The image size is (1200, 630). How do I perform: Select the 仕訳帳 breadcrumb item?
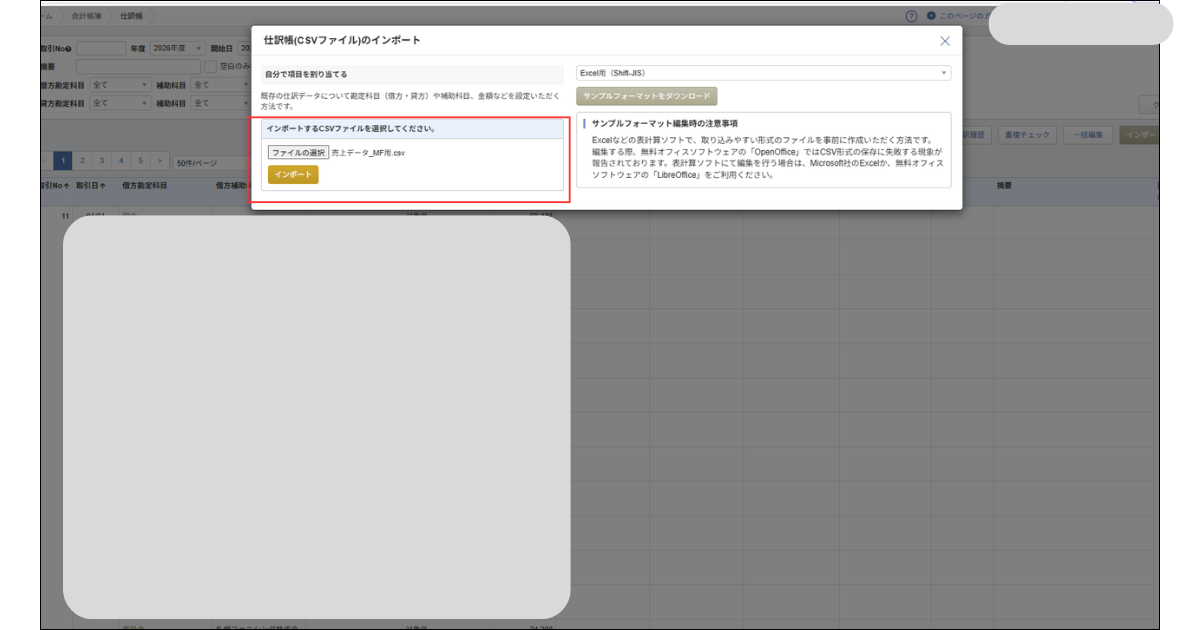click(131, 16)
